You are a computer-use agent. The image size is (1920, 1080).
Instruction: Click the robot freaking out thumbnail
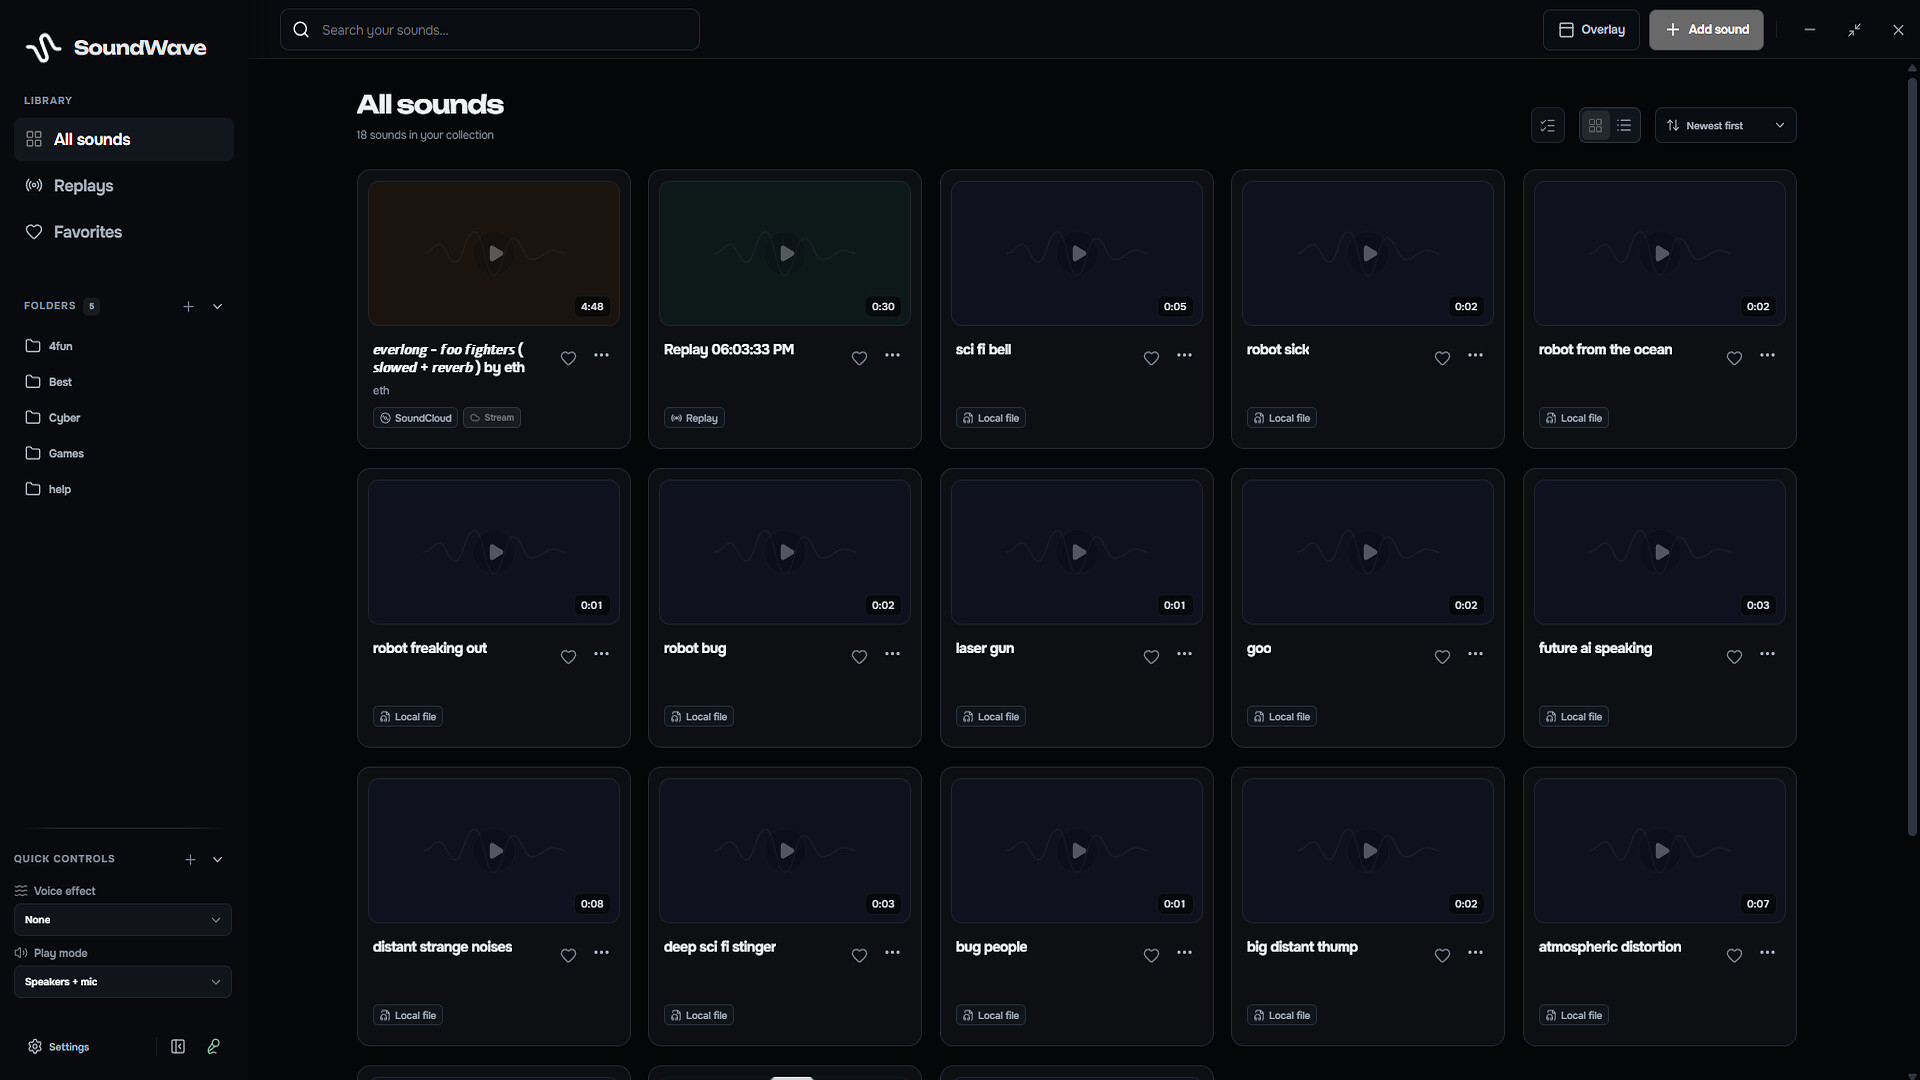point(494,553)
